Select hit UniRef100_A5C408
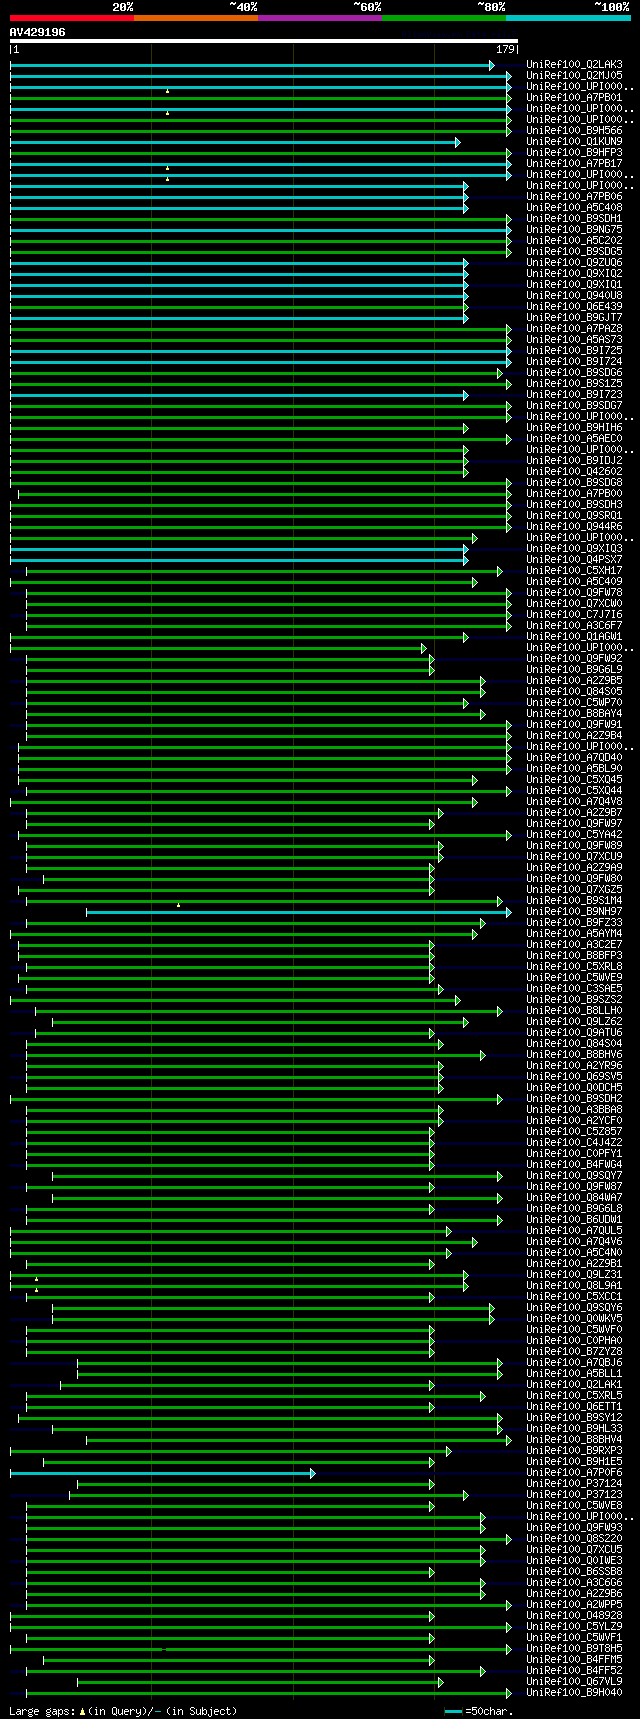Image resolution: width=640 pixels, height=1719 pixels. click(x=574, y=208)
